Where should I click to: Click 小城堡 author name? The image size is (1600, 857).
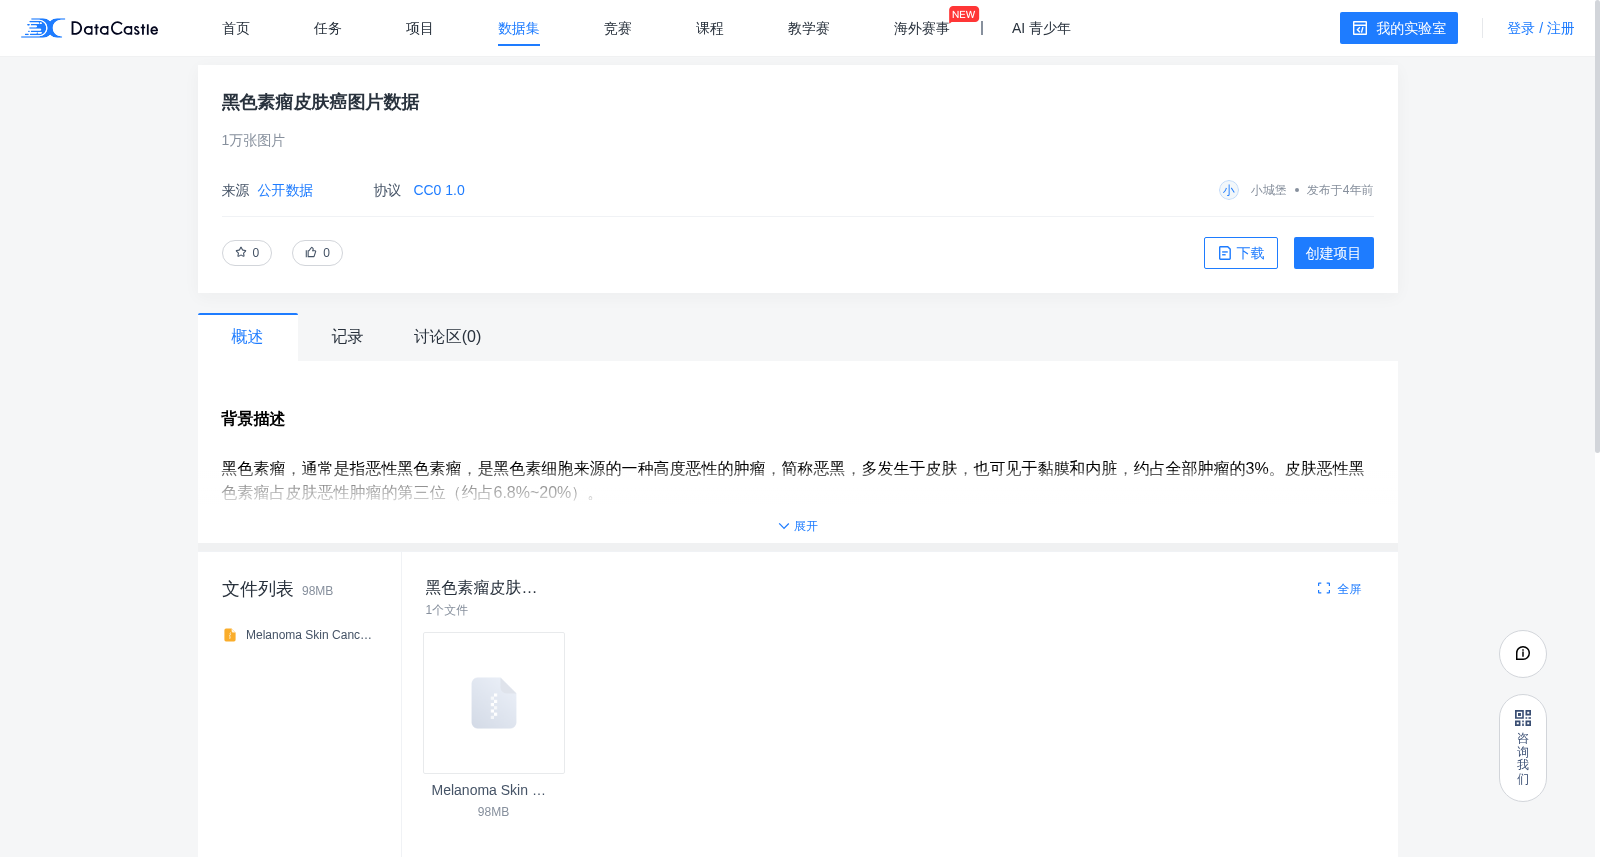click(1268, 190)
